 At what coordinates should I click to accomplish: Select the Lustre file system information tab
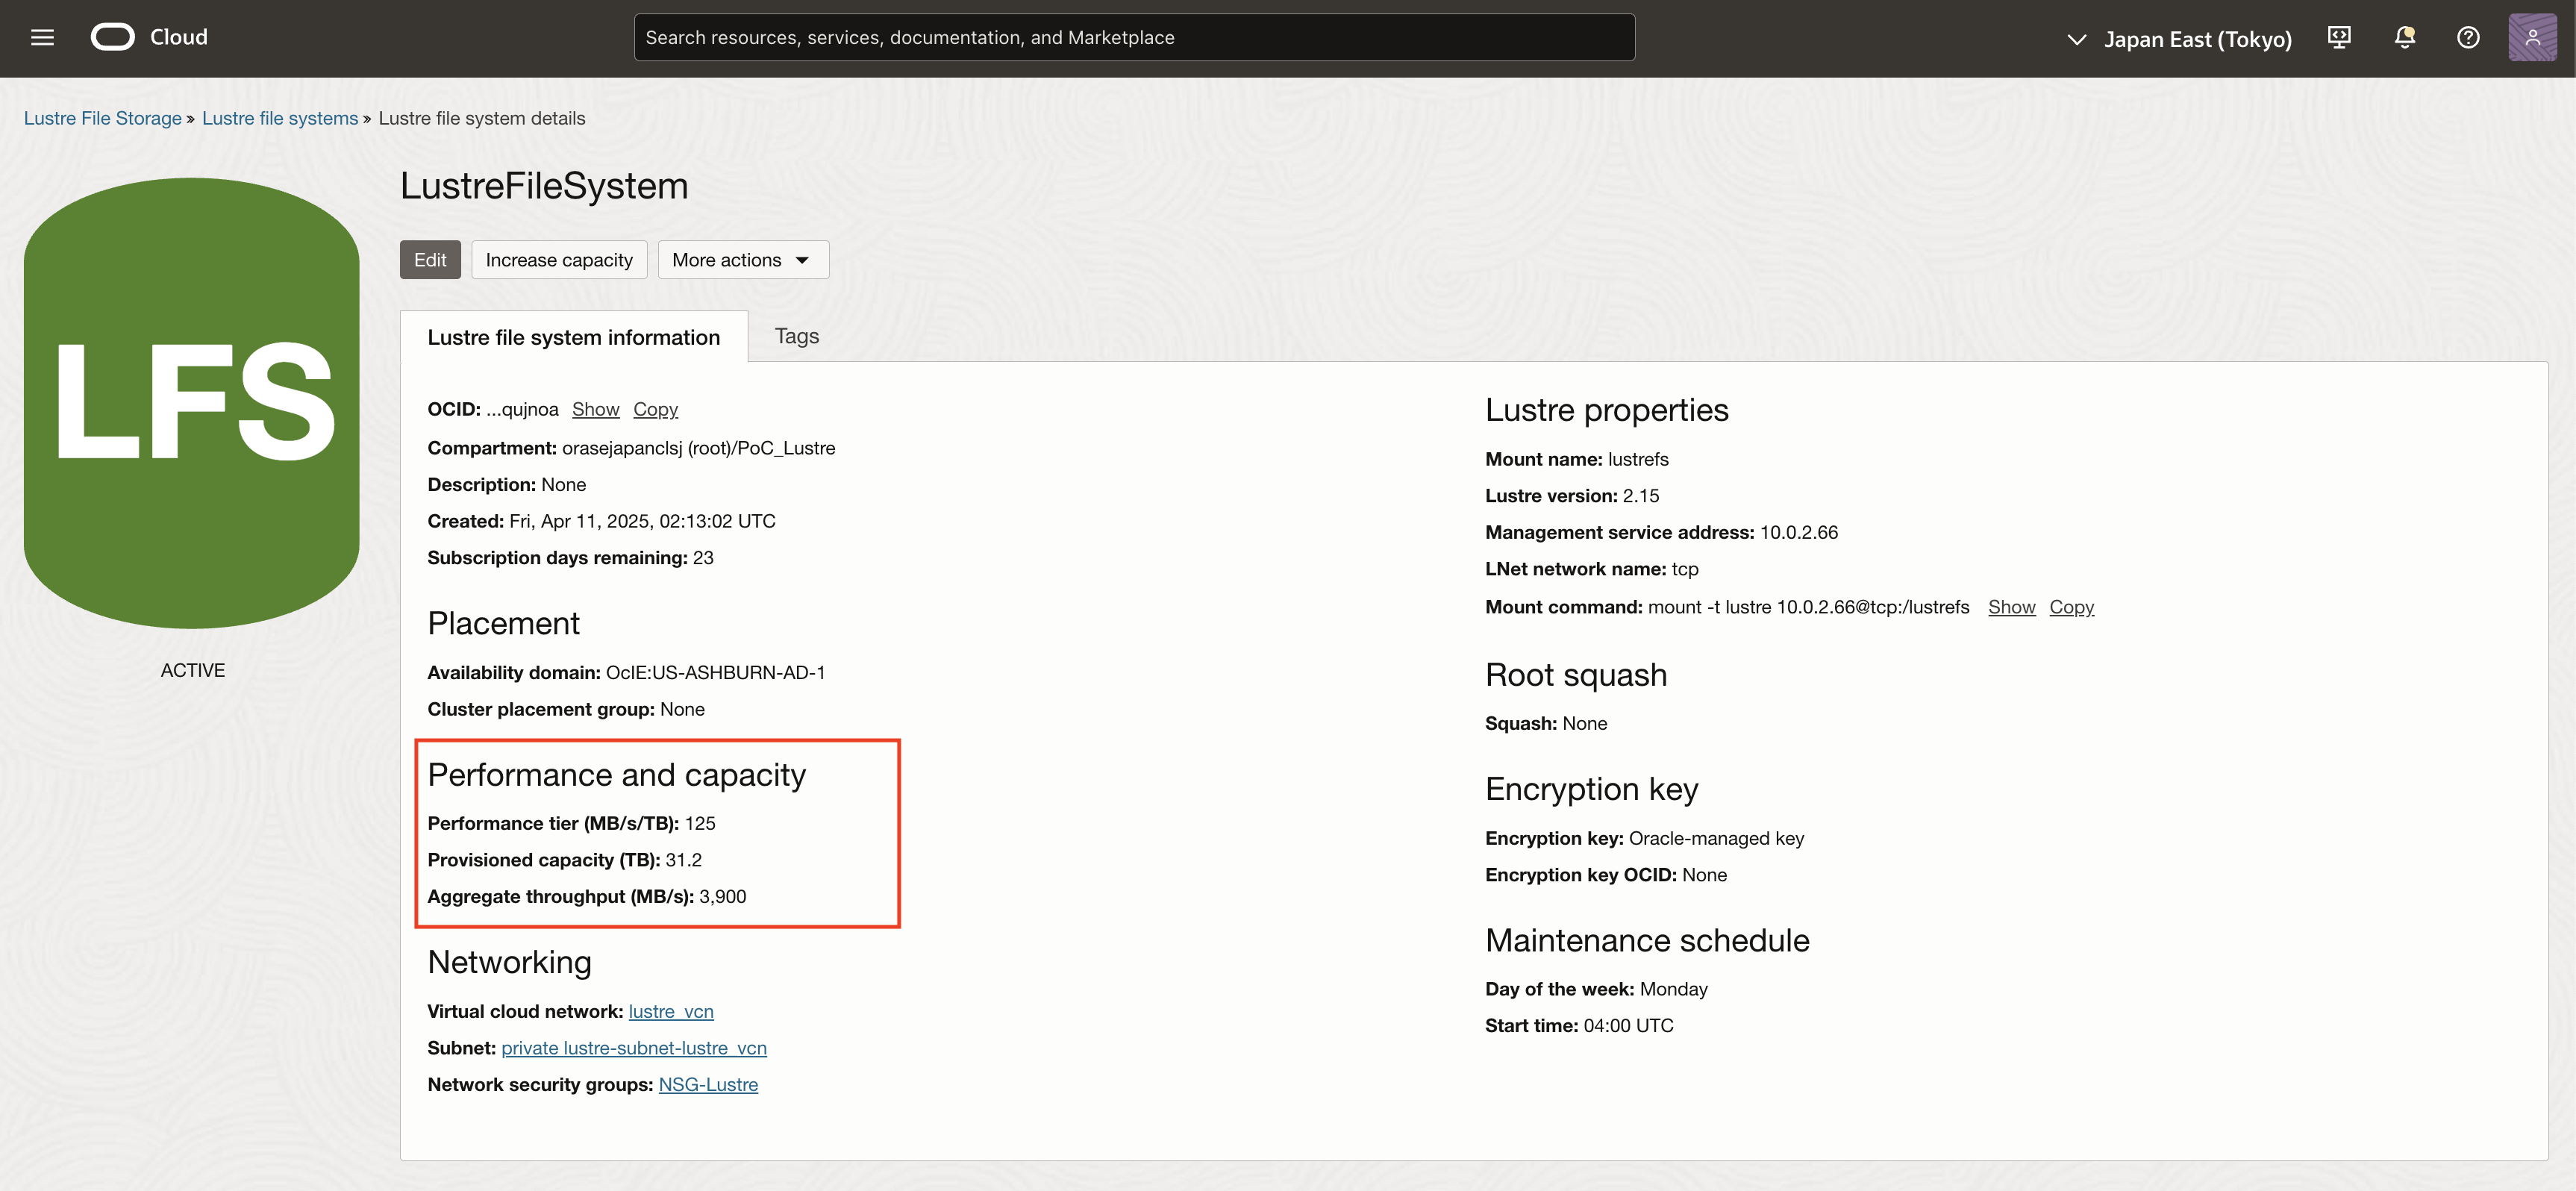[x=573, y=337]
